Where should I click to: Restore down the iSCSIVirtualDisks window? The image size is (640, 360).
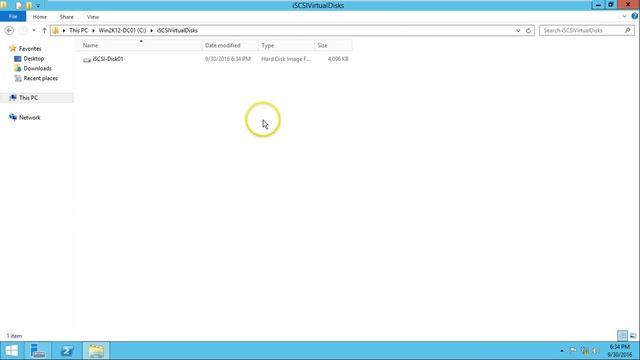611,5
